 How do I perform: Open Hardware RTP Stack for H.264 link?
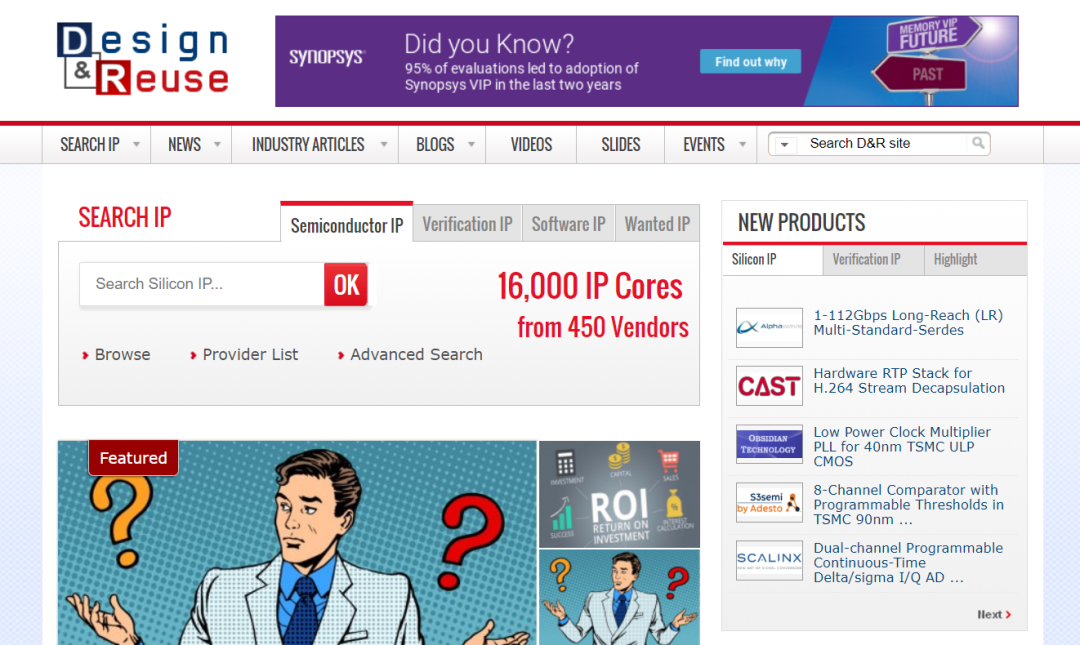point(909,380)
